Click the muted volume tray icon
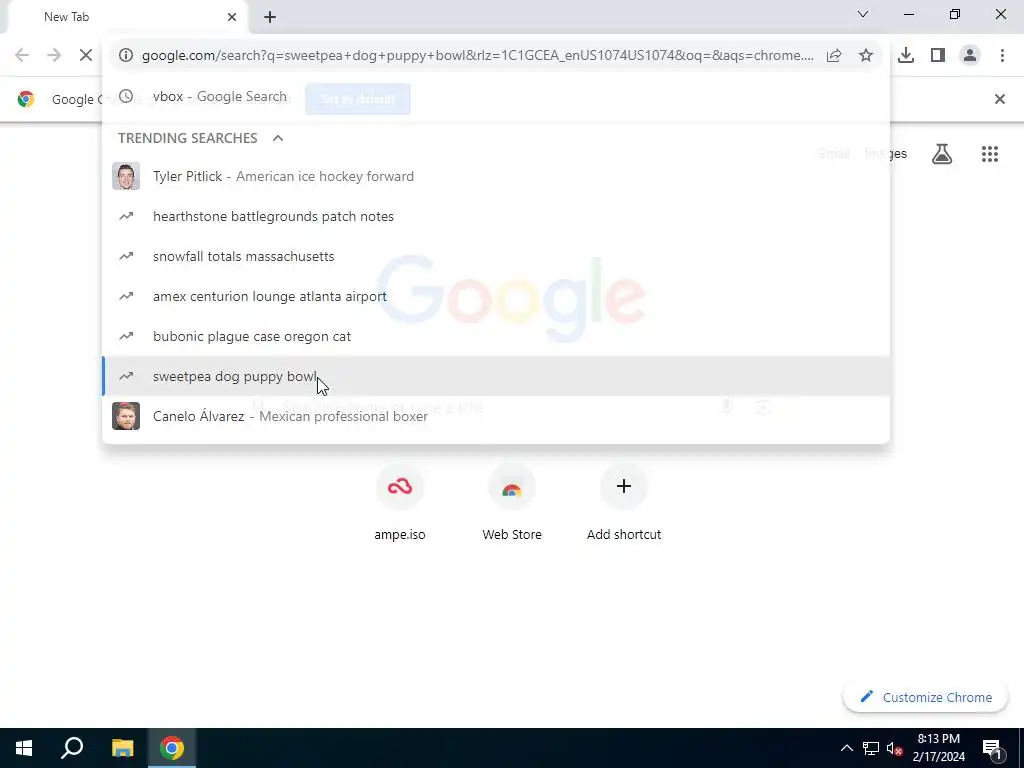The image size is (1024, 768). [x=895, y=748]
